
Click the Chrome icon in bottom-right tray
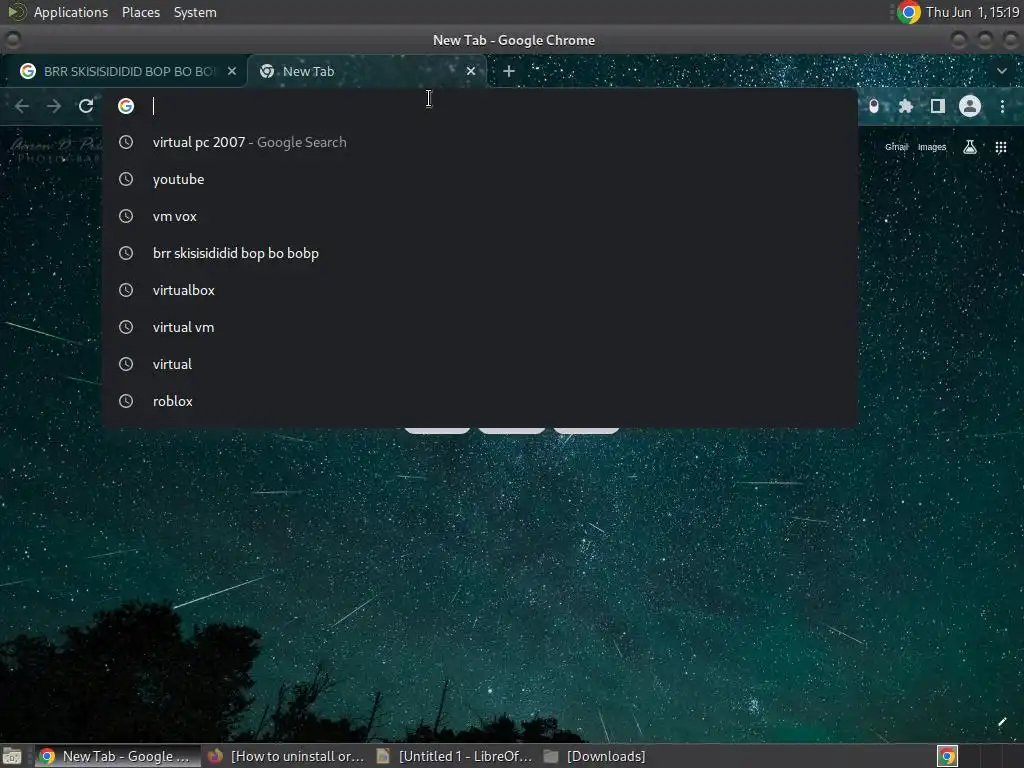tap(947, 756)
